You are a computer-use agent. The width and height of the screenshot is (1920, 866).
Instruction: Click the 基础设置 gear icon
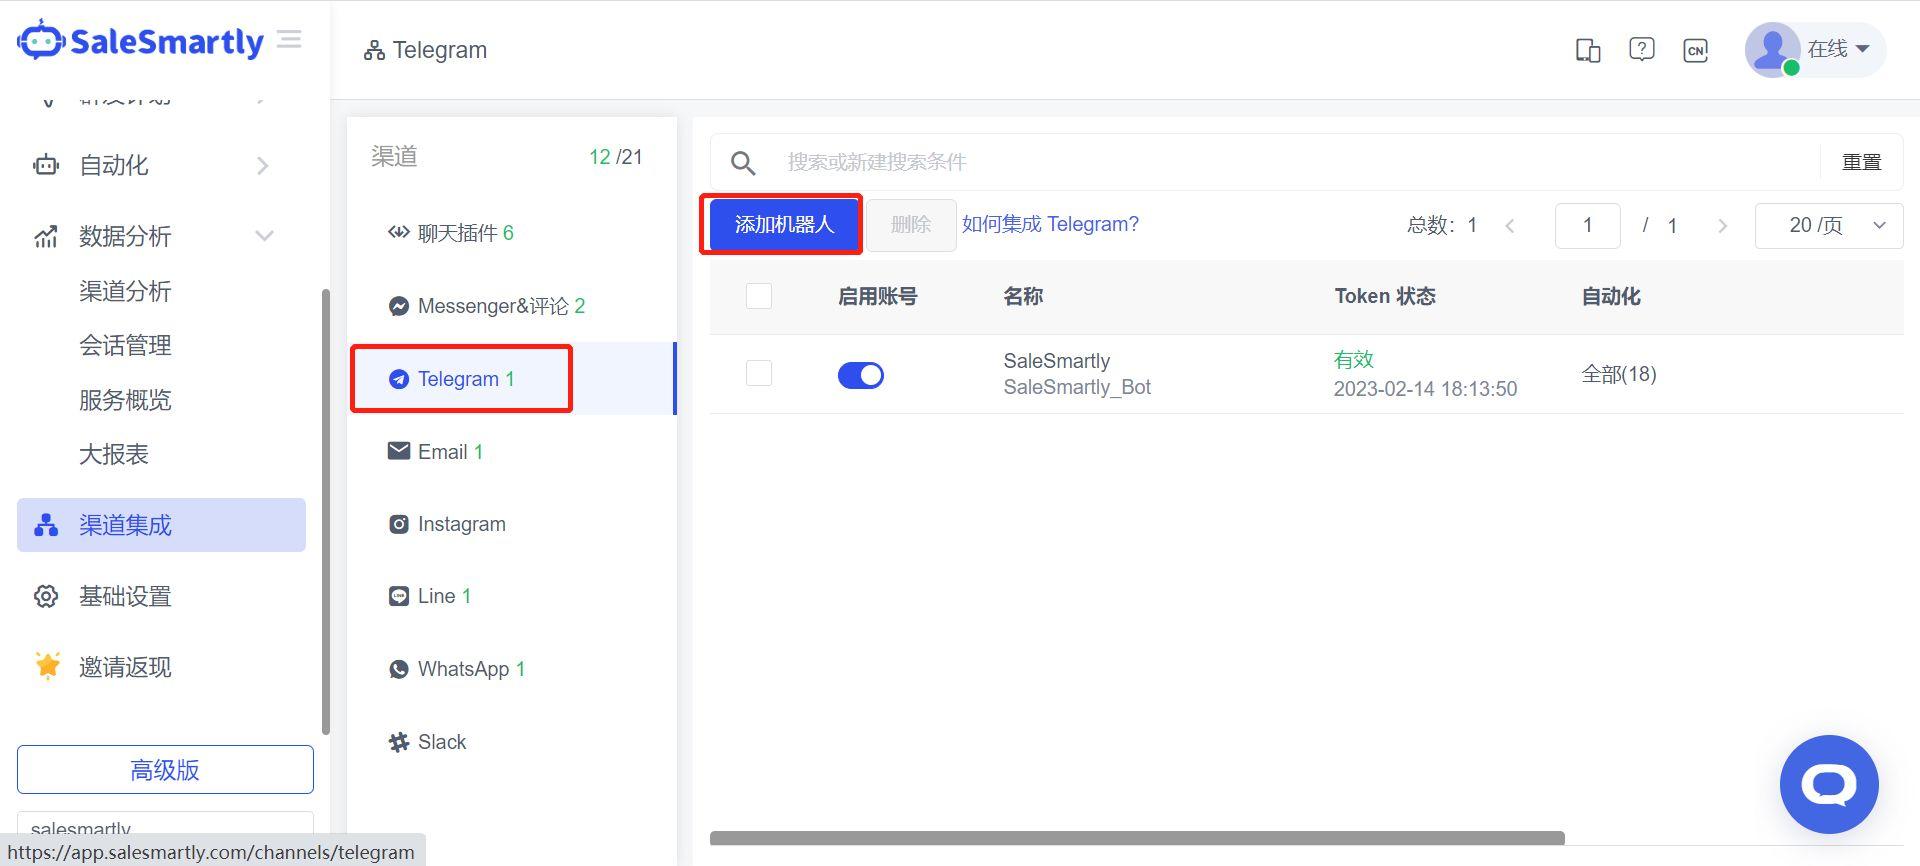46,596
